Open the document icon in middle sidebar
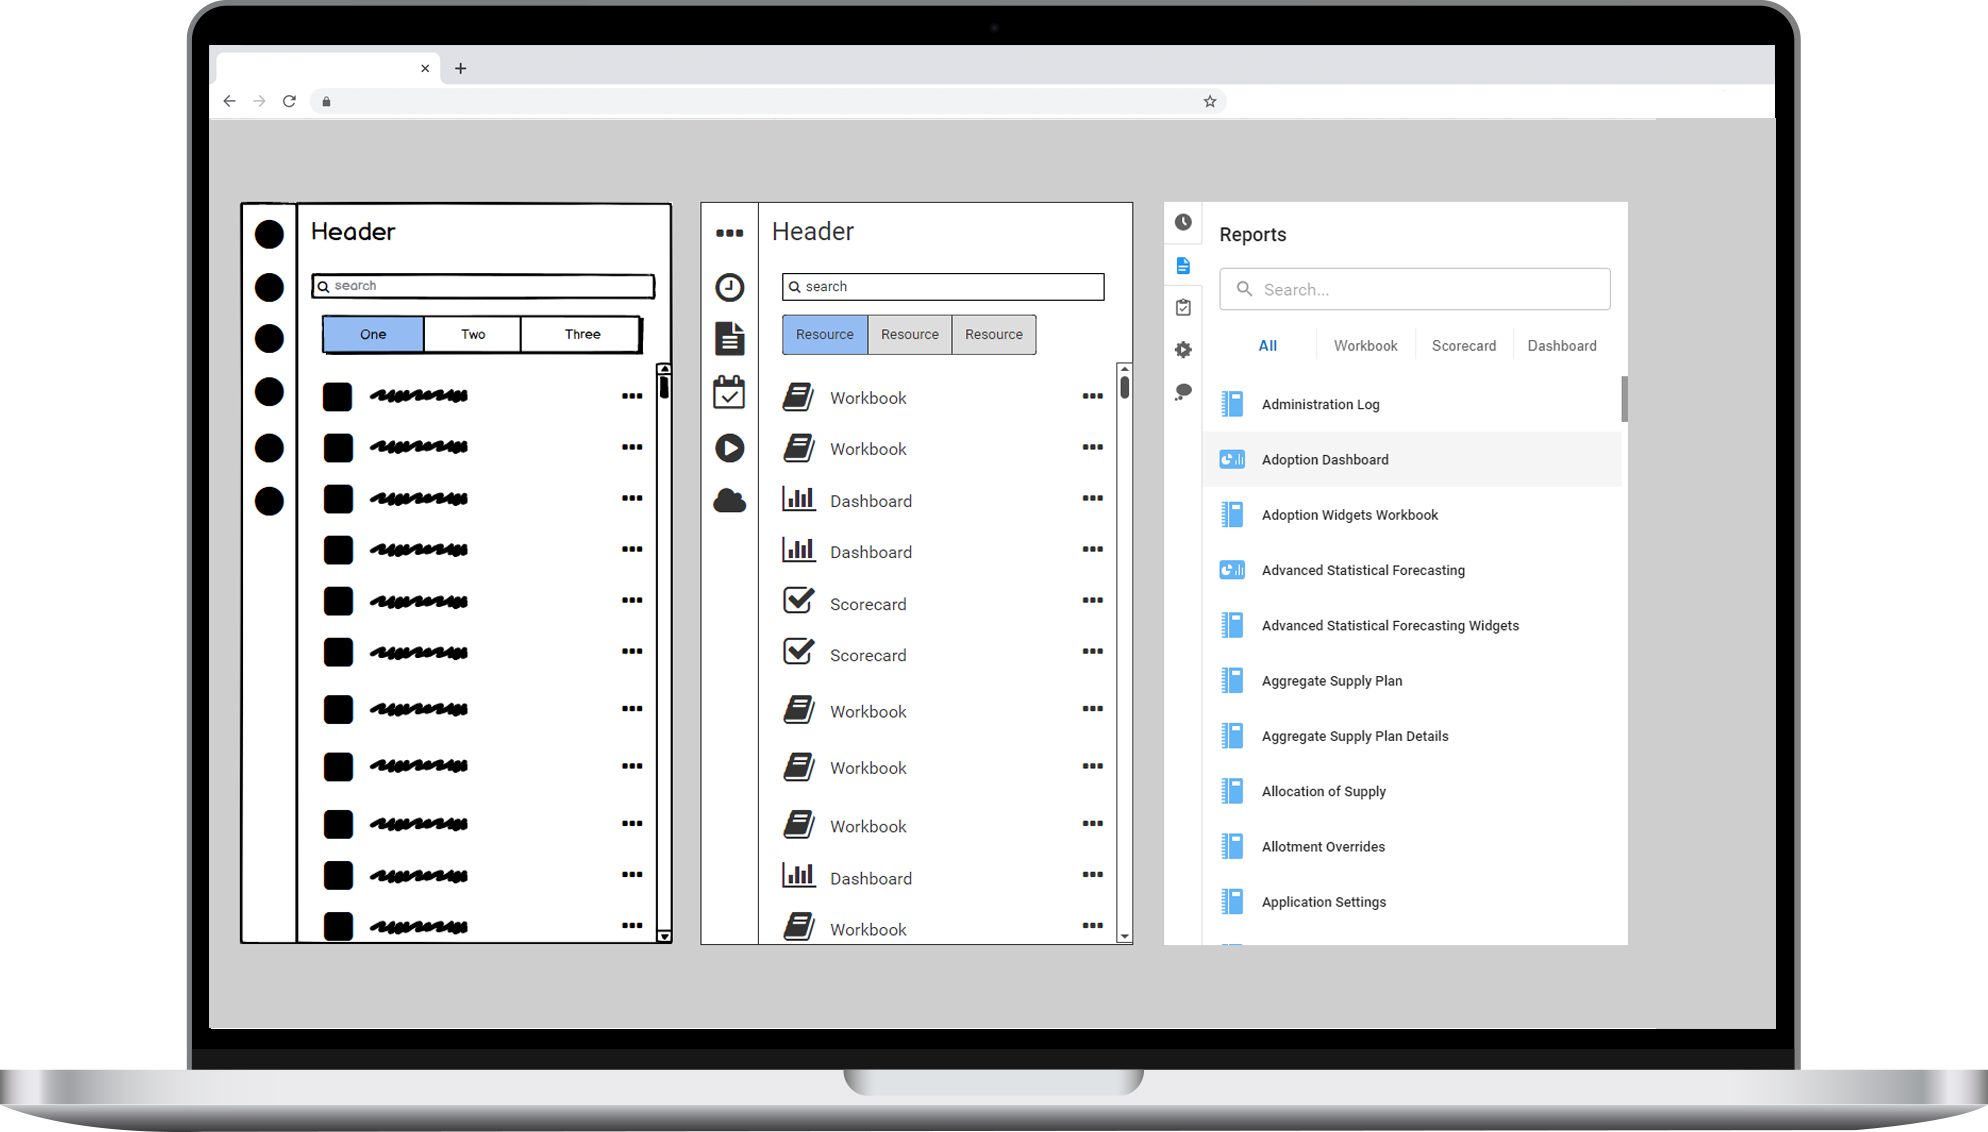The height and width of the screenshot is (1132, 1988). tap(729, 338)
